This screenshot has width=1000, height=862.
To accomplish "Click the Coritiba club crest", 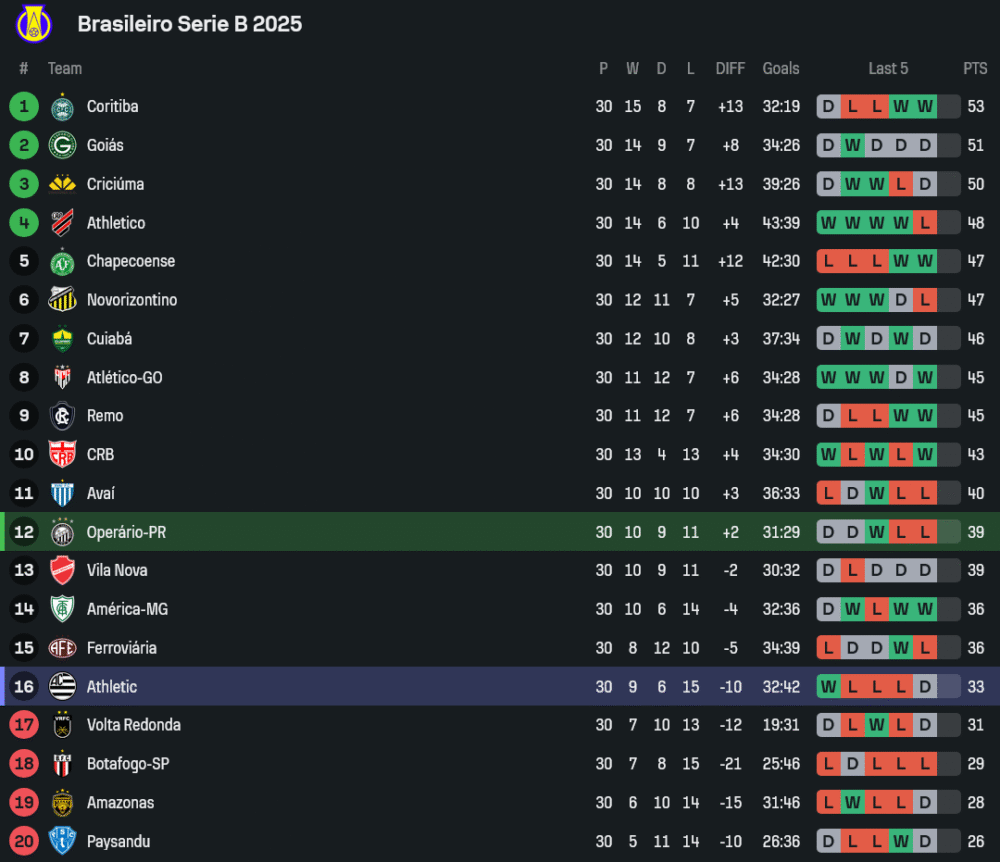I will pos(62,107).
